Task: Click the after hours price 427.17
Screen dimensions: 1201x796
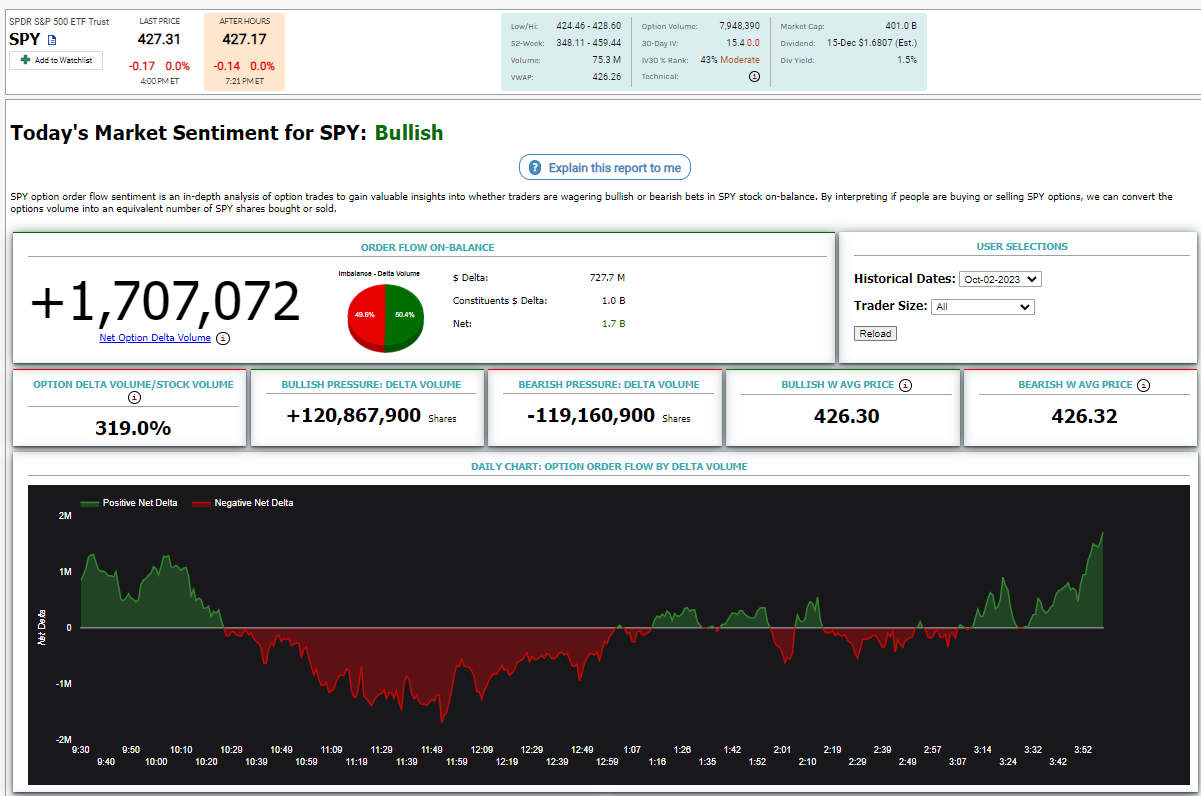Action: [244, 39]
